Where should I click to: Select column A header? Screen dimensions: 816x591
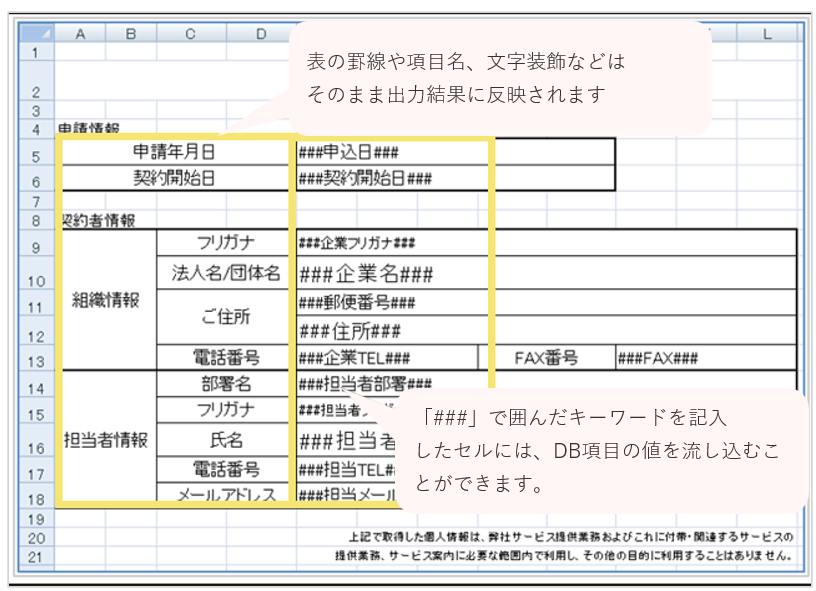click(80, 33)
